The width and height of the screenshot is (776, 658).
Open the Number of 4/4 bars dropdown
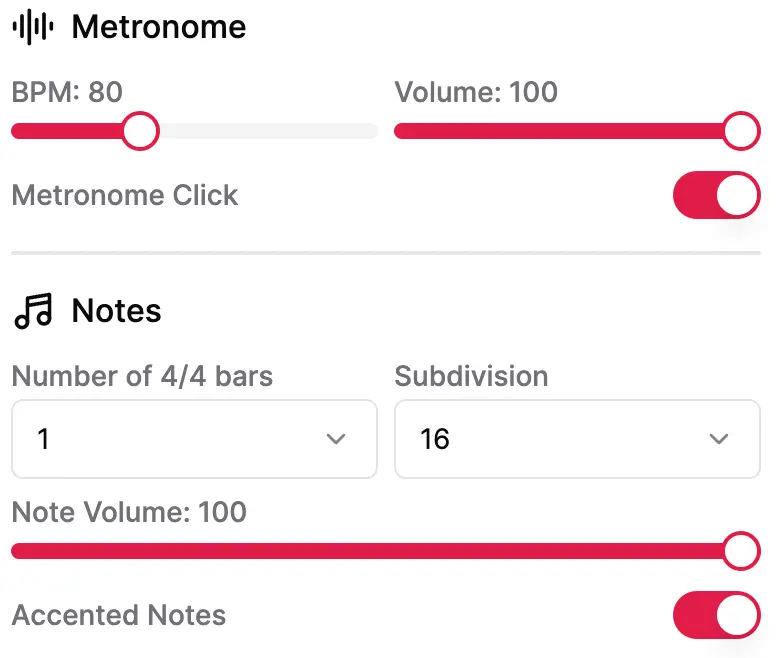point(194,439)
